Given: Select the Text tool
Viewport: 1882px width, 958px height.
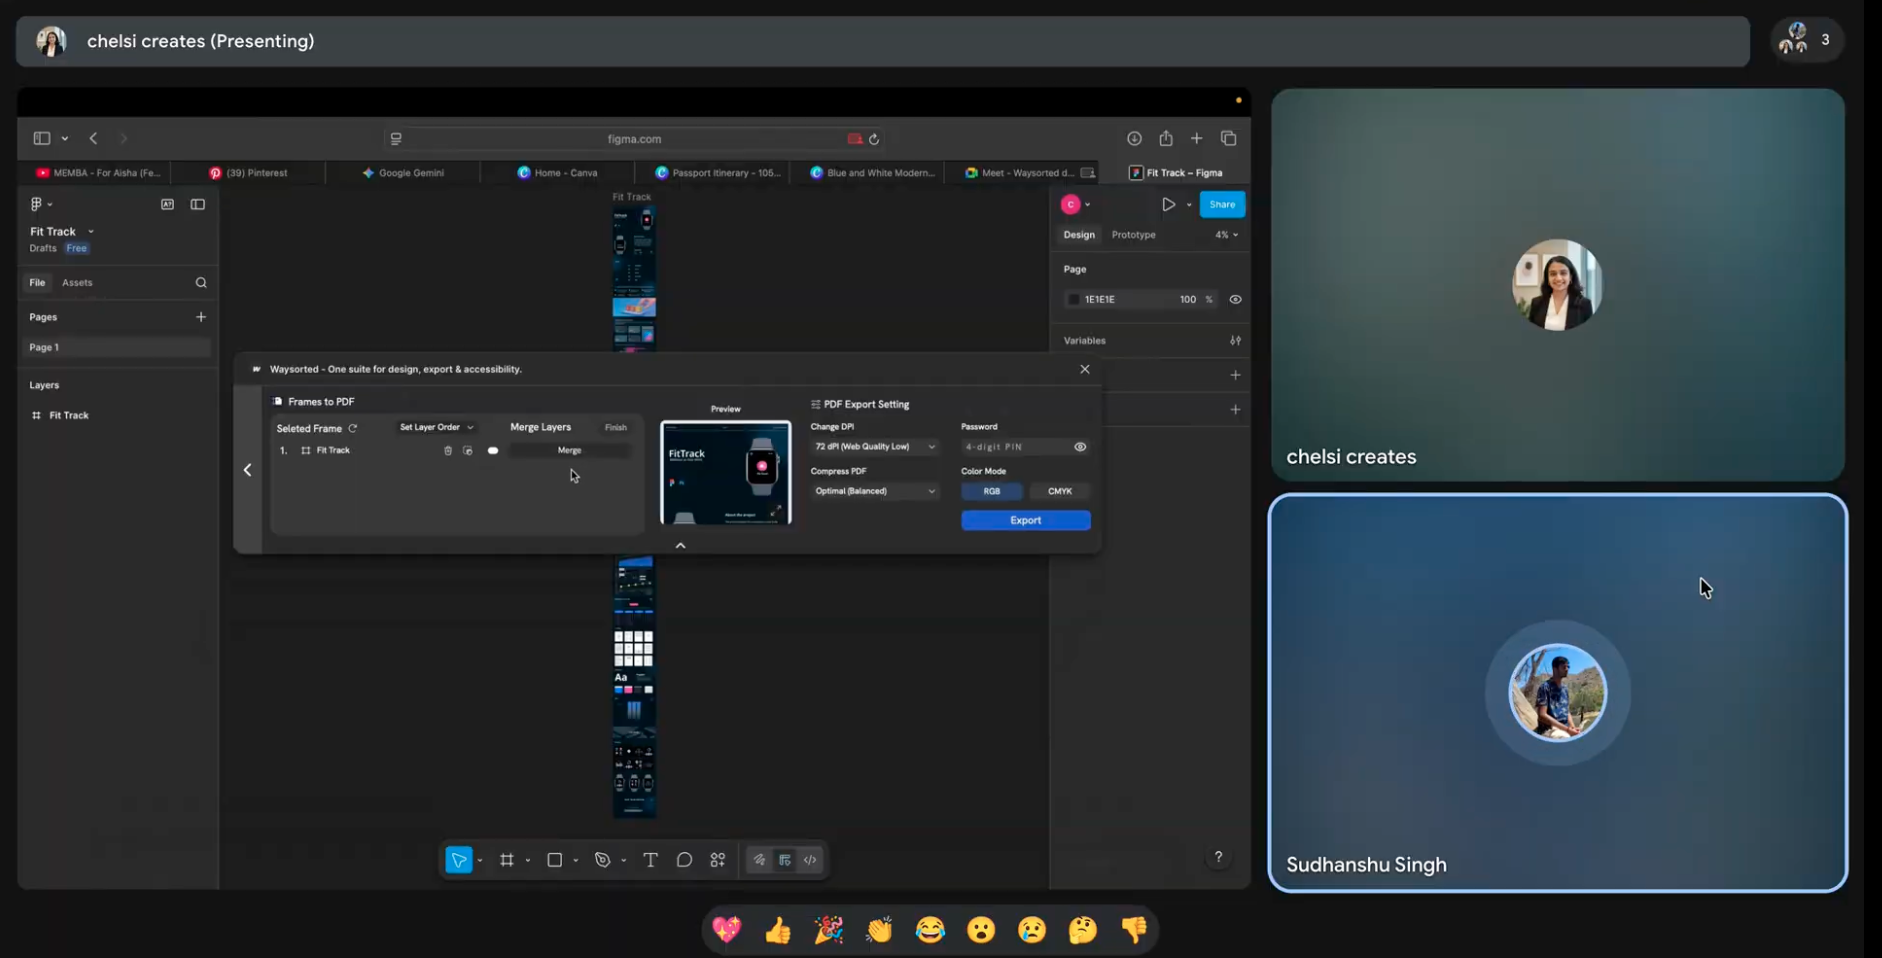Looking at the screenshot, I should (x=650, y=860).
